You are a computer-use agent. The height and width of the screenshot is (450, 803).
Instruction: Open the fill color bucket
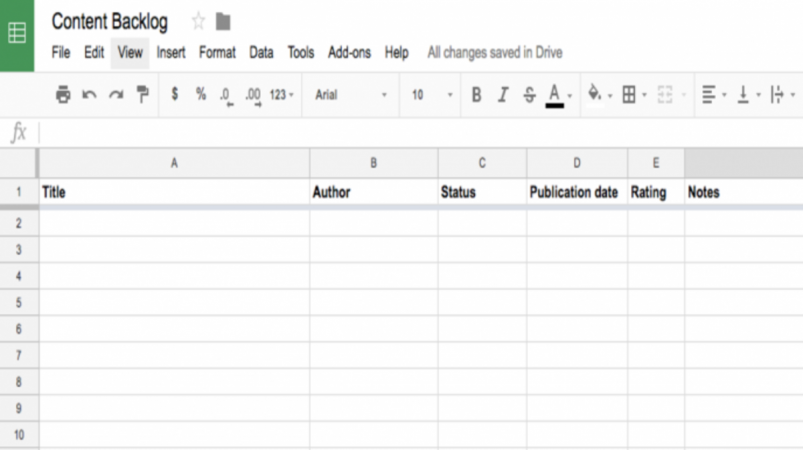pyautogui.click(x=595, y=94)
